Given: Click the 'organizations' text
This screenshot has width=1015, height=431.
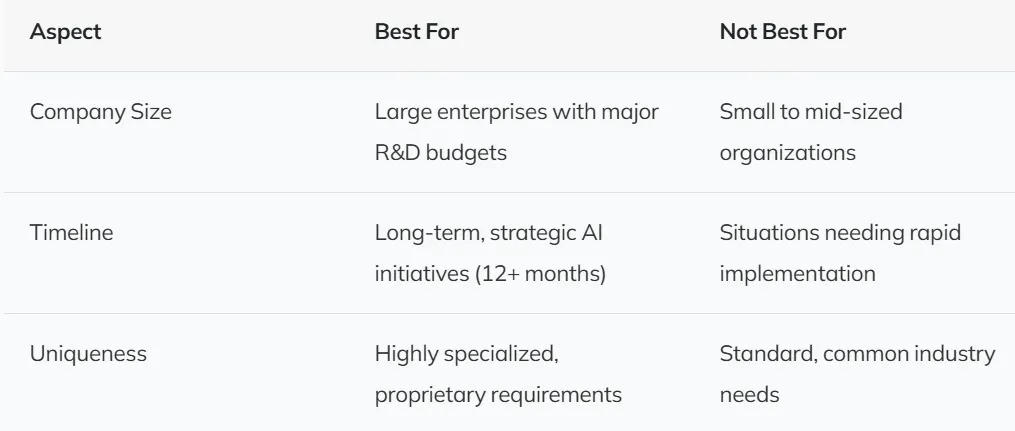Looking at the screenshot, I should [x=787, y=153].
